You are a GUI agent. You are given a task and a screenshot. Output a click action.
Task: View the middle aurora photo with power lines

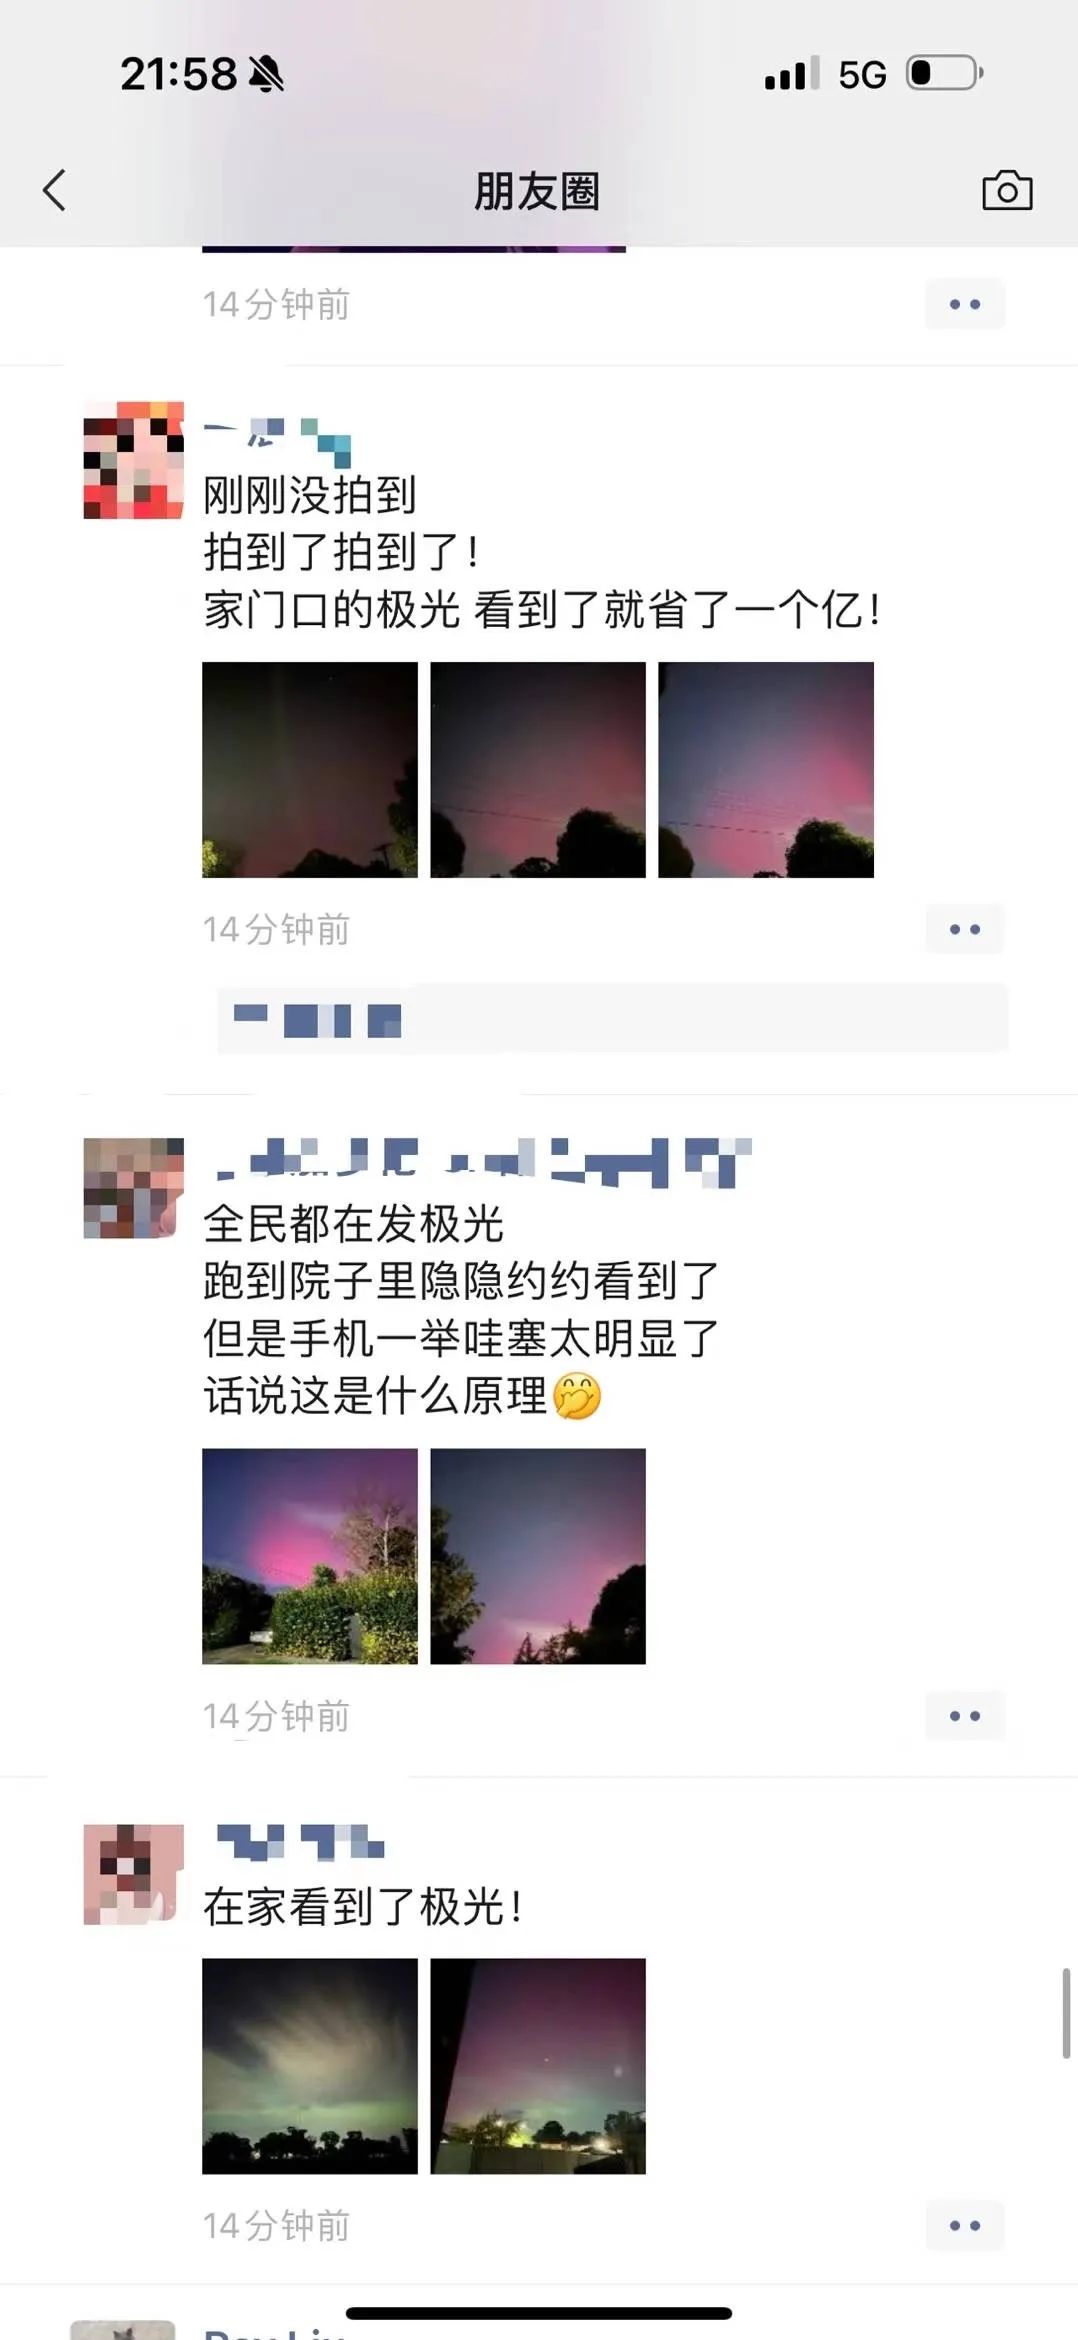pyautogui.click(x=538, y=770)
